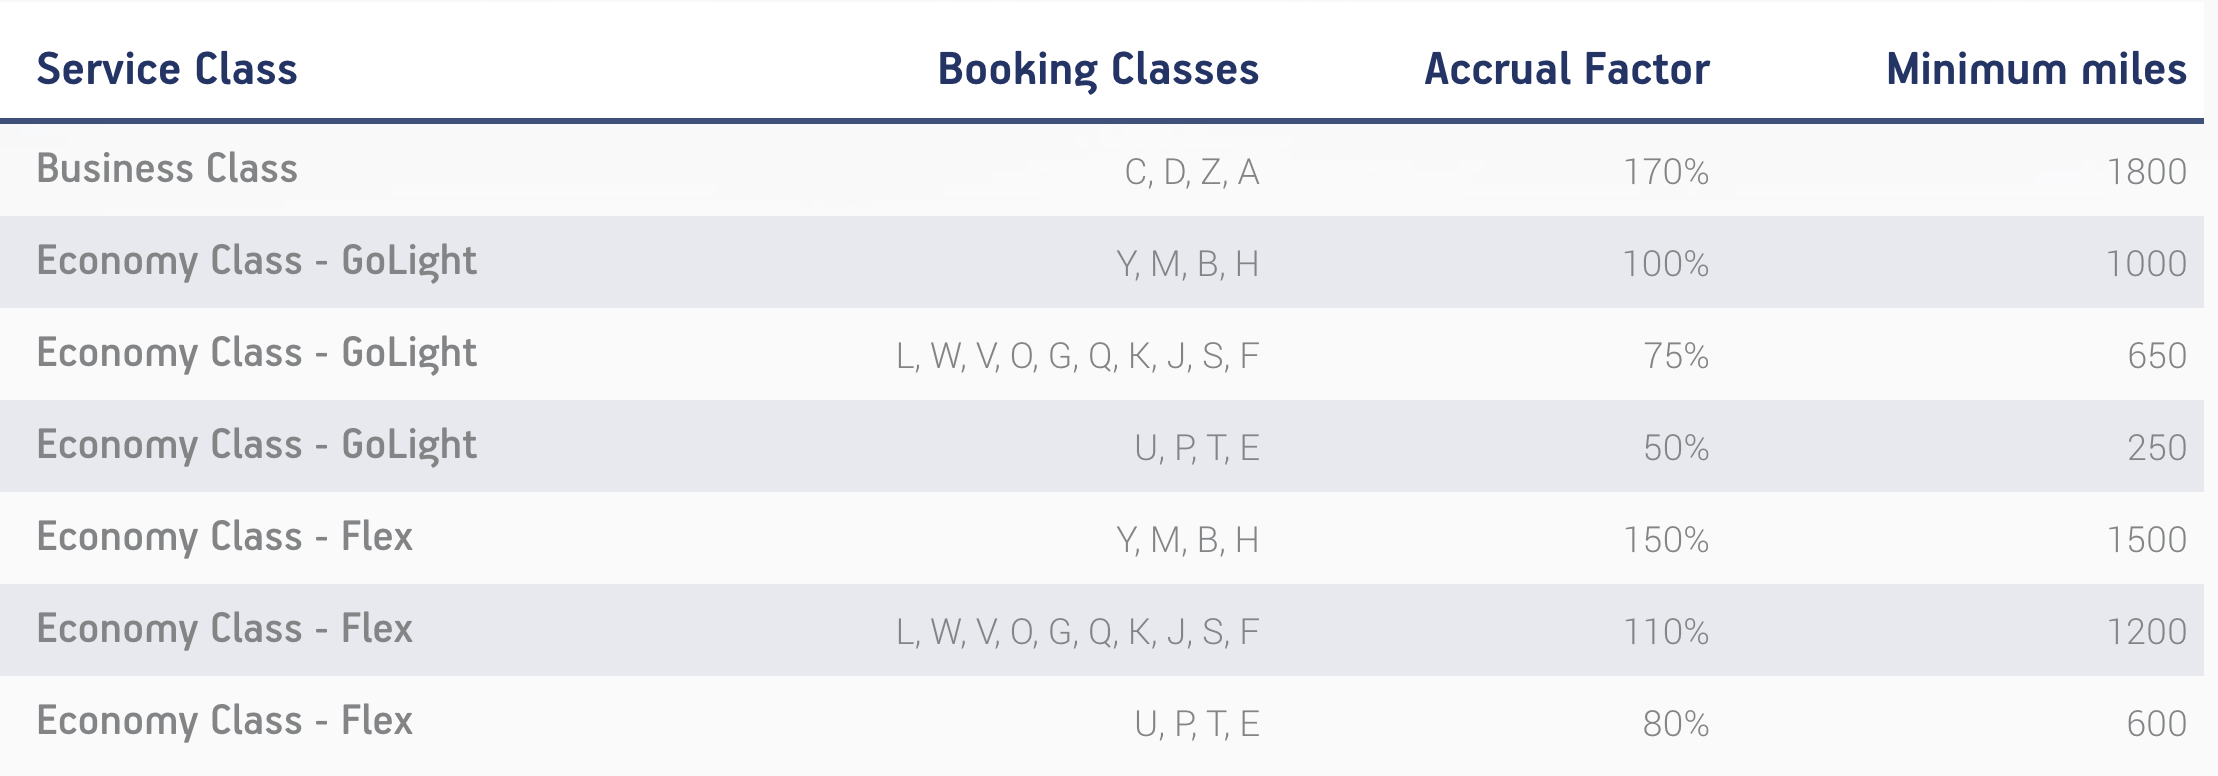
Task: Click the 600 minimum miles value
Action: point(2156,724)
